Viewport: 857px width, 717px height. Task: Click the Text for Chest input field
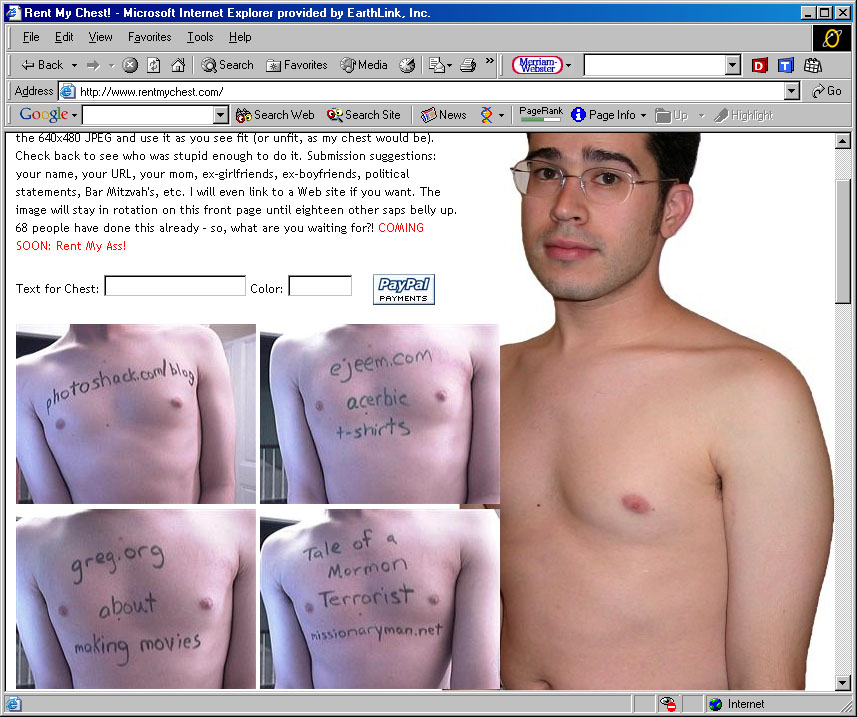pos(175,287)
